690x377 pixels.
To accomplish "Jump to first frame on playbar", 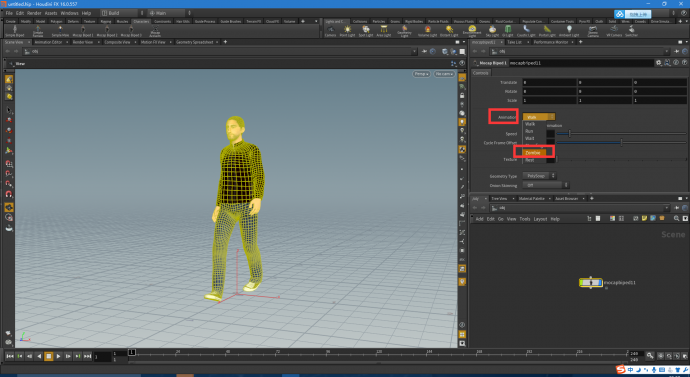I will (x=10, y=356).
